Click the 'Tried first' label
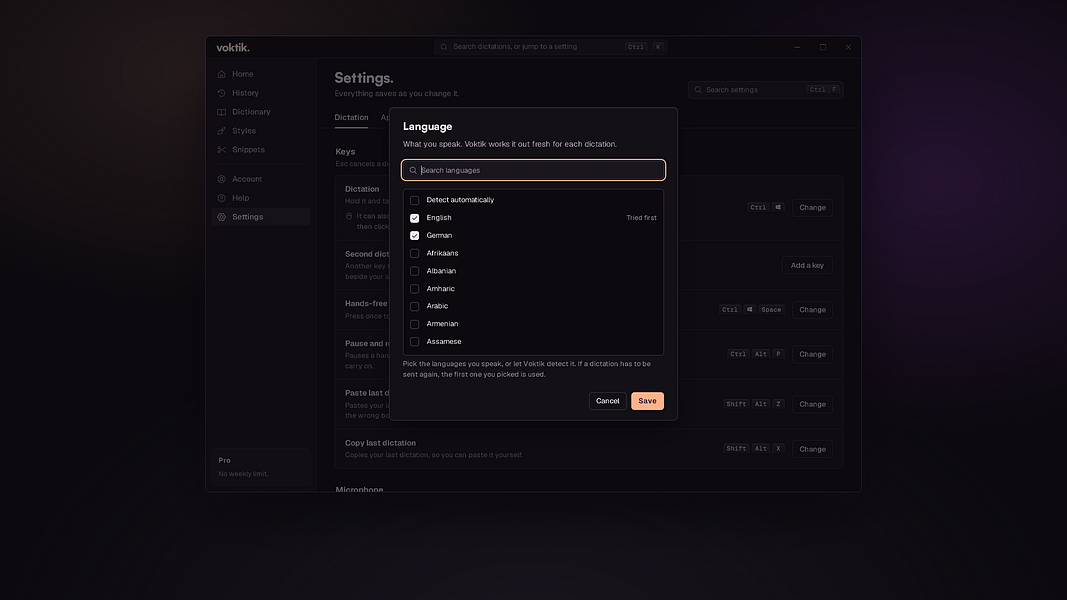The width and height of the screenshot is (1067, 600). point(642,218)
